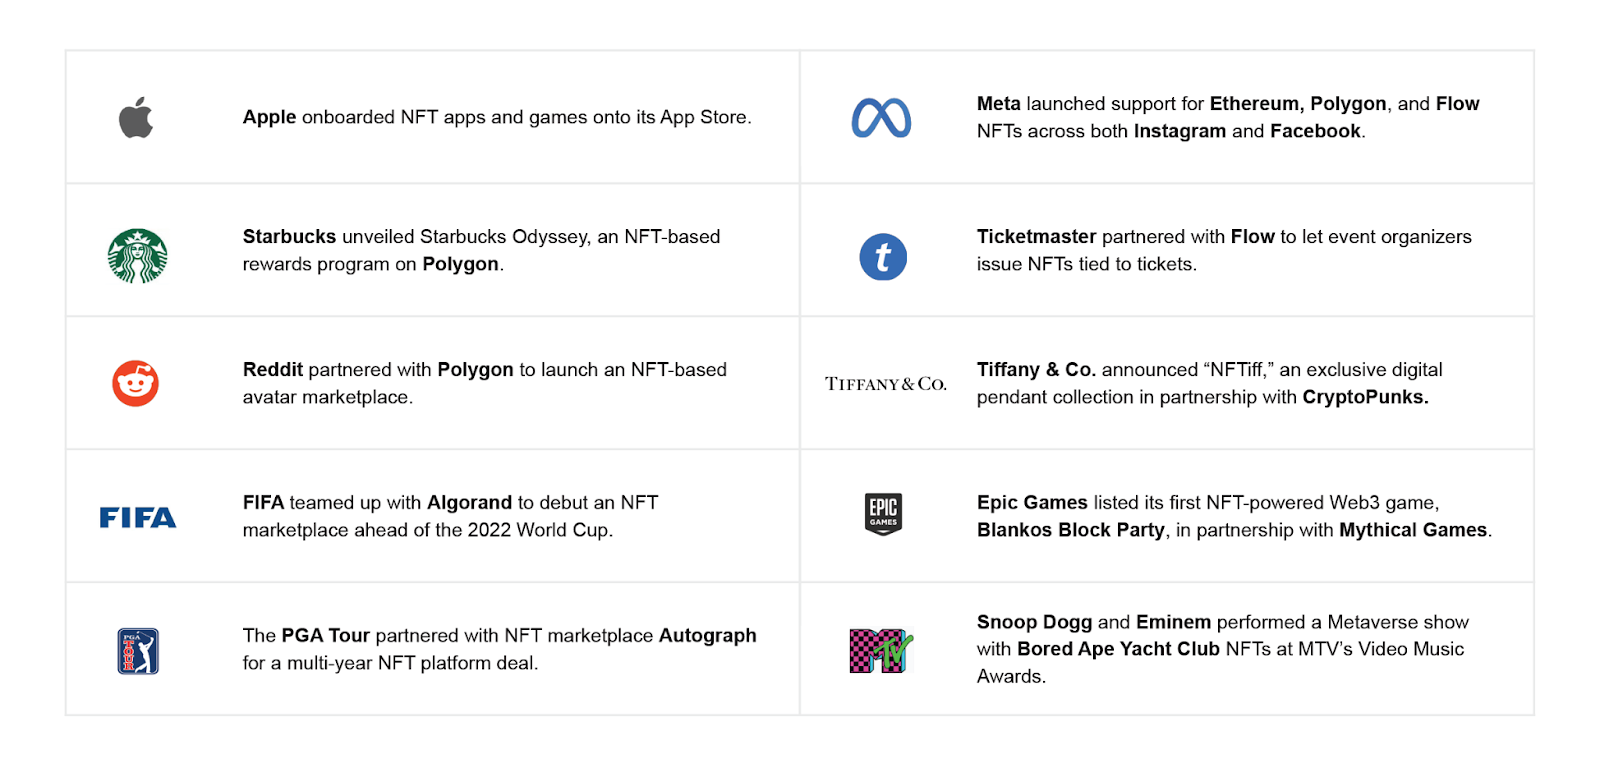1600x766 pixels.
Task: Click the Epic Games shield logo
Action: pyautogui.click(x=883, y=514)
